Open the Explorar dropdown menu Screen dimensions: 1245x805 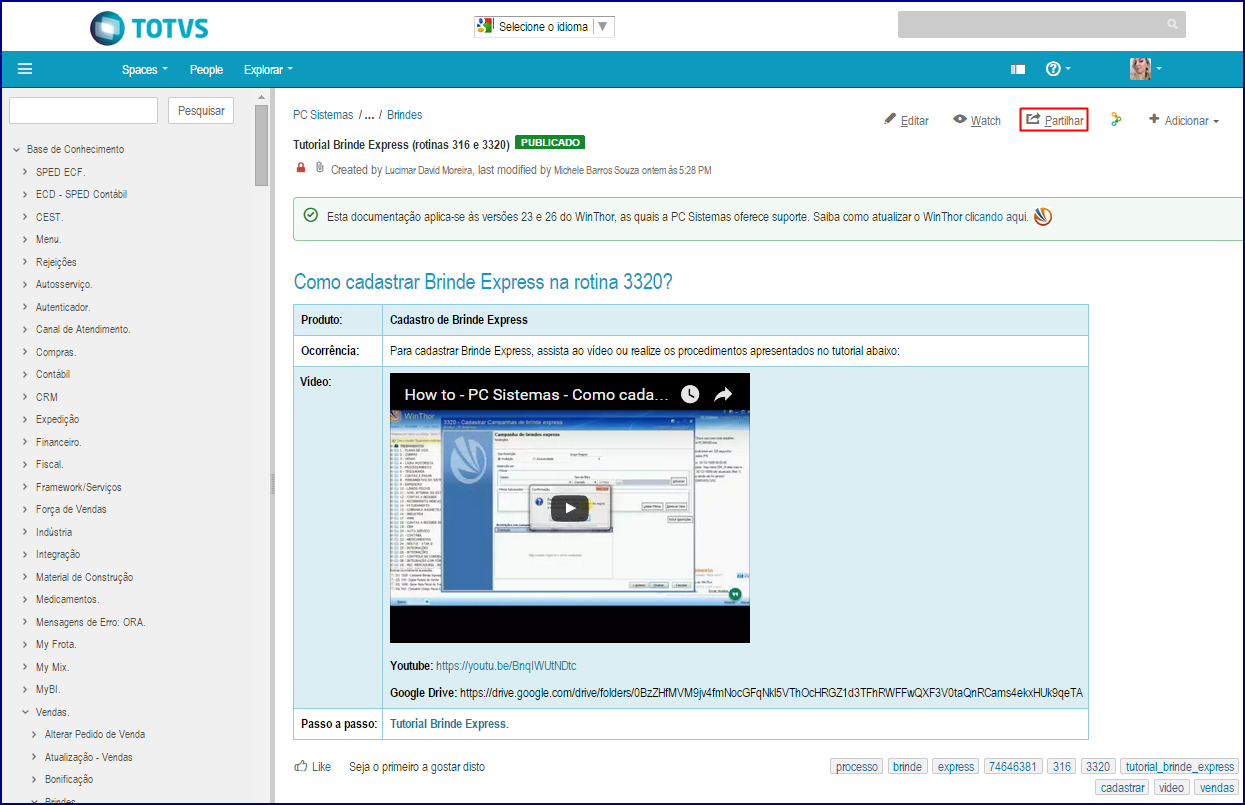click(268, 69)
